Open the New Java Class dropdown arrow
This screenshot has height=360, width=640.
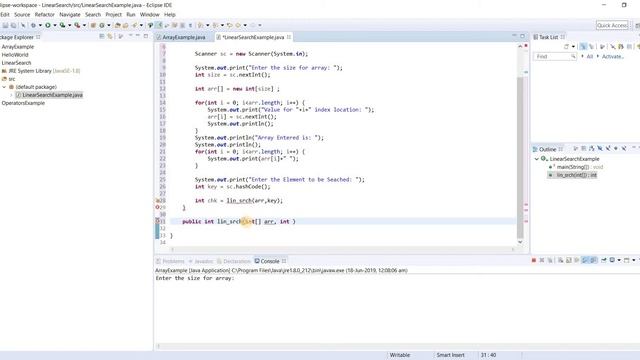click(109, 25)
